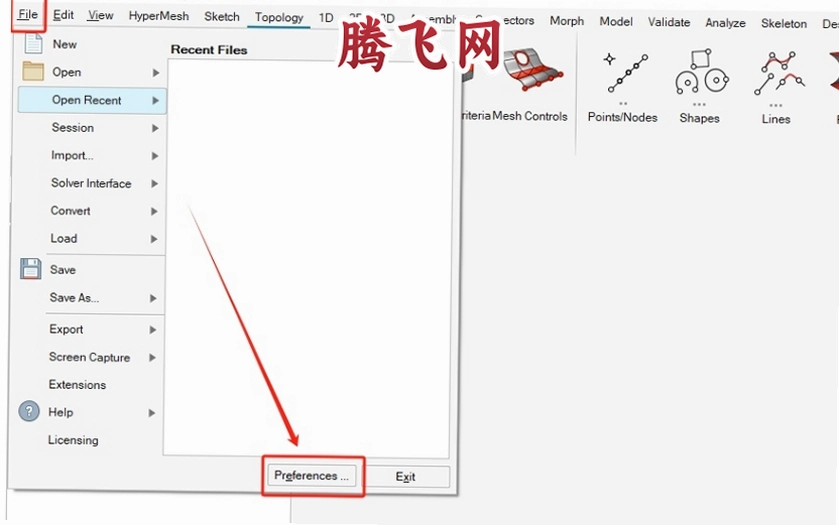The height and width of the screenshot is (525, 839).
Task: Expand the Export submenu arrow
Action: [x=153, y=330]
